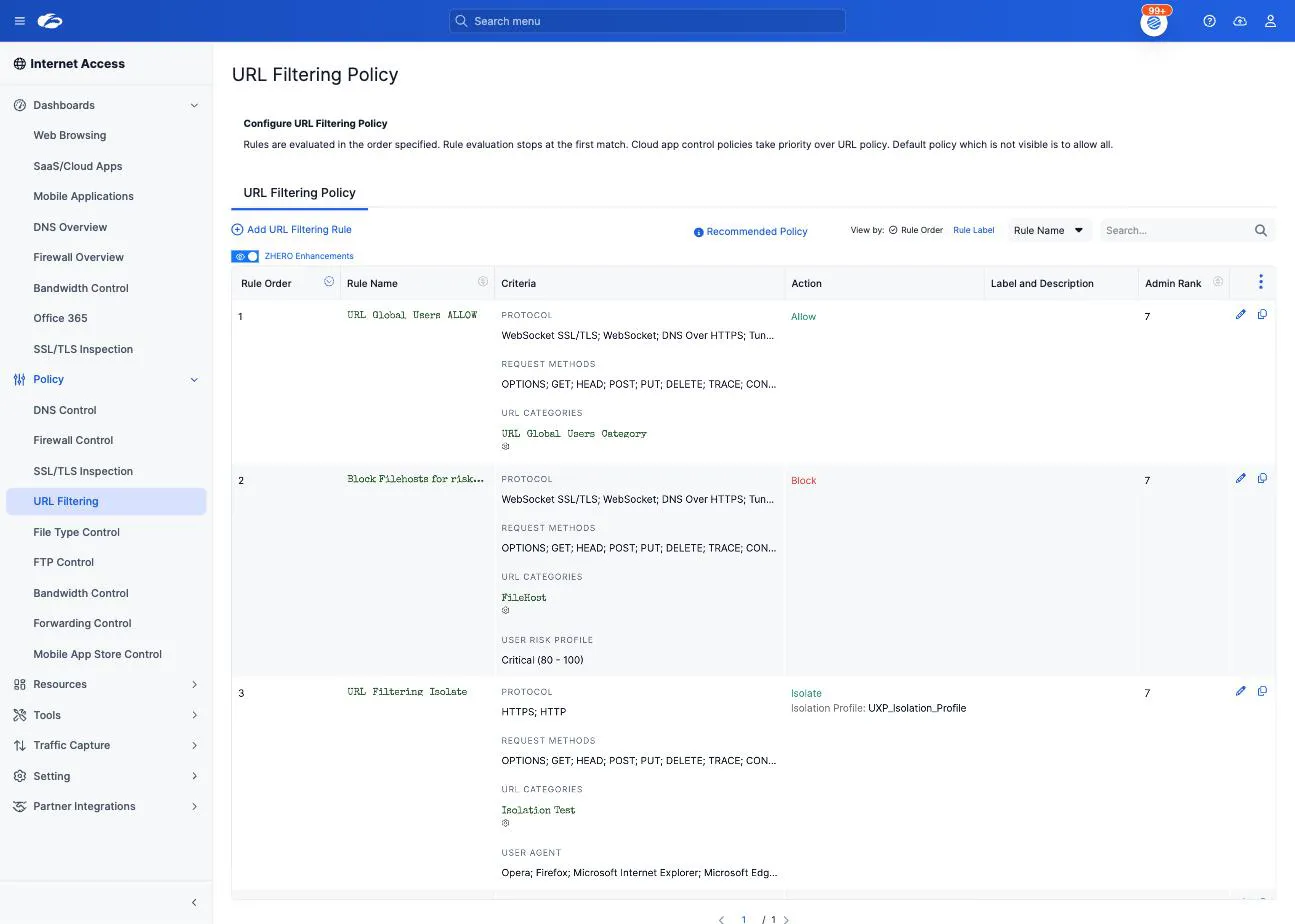Click the Allow action text in rule 1
This screenshot has height=924, width=1295.
pyautogui.click(x=803, y=317)
